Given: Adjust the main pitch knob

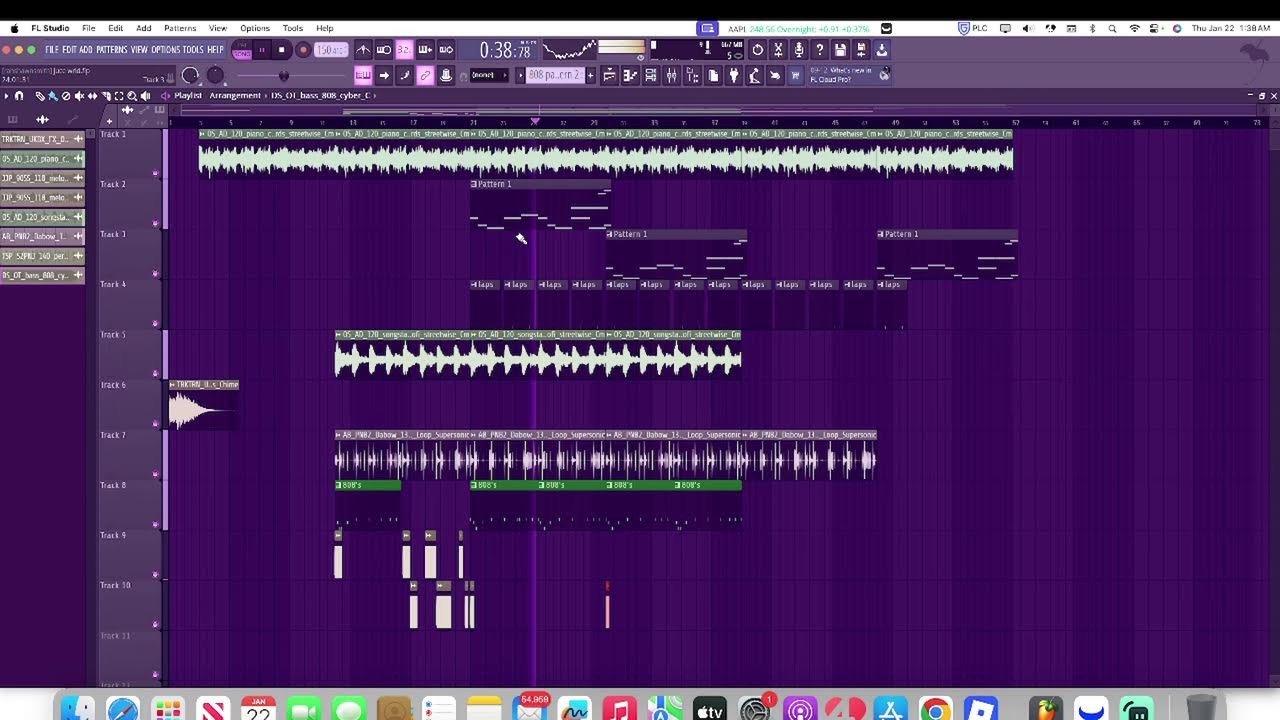Looking at the screenshot, I should coord(215,75).
